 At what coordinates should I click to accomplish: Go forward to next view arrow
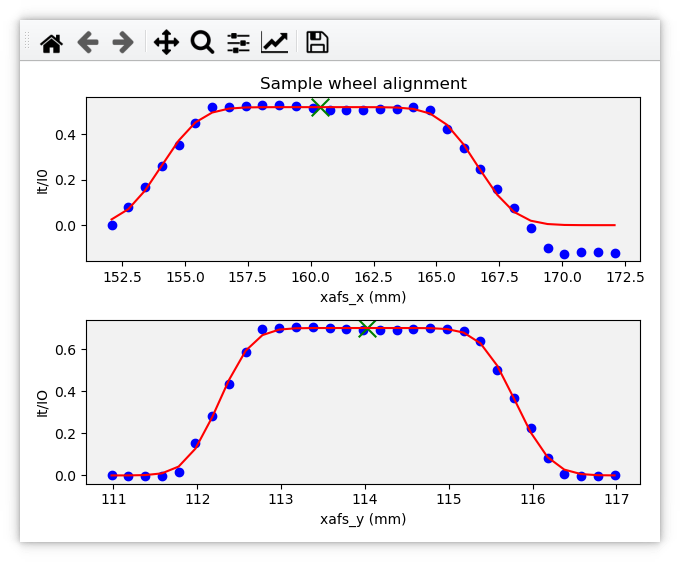click(x=123, y=42)
